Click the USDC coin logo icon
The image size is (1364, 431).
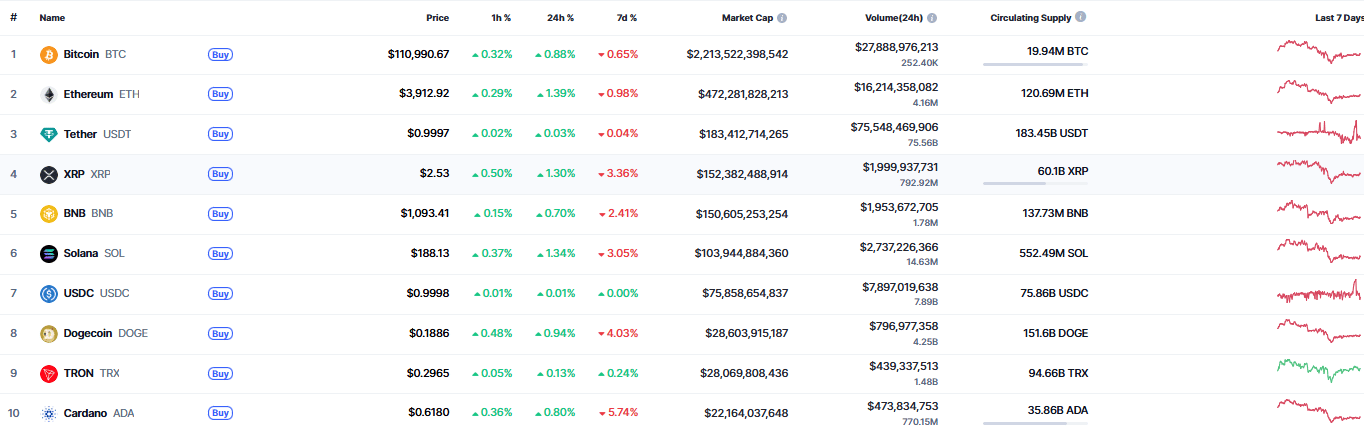click(48, 294)
